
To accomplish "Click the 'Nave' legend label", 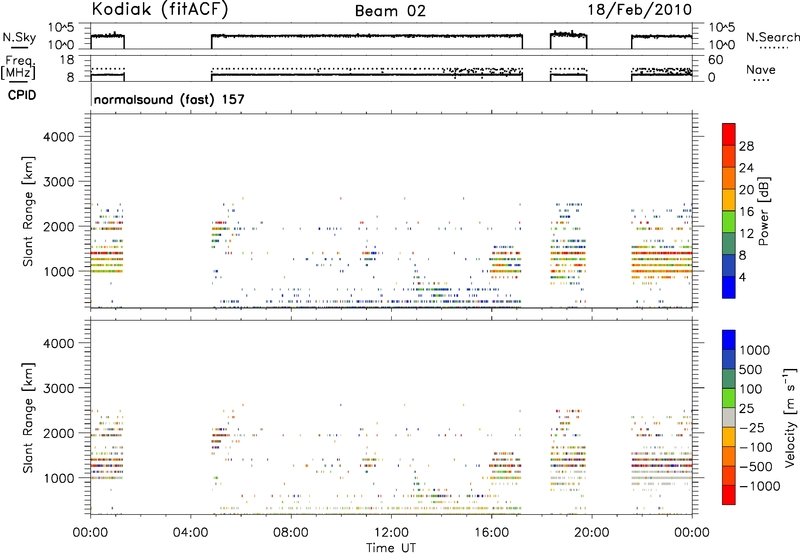I will [x=761, y=70].
